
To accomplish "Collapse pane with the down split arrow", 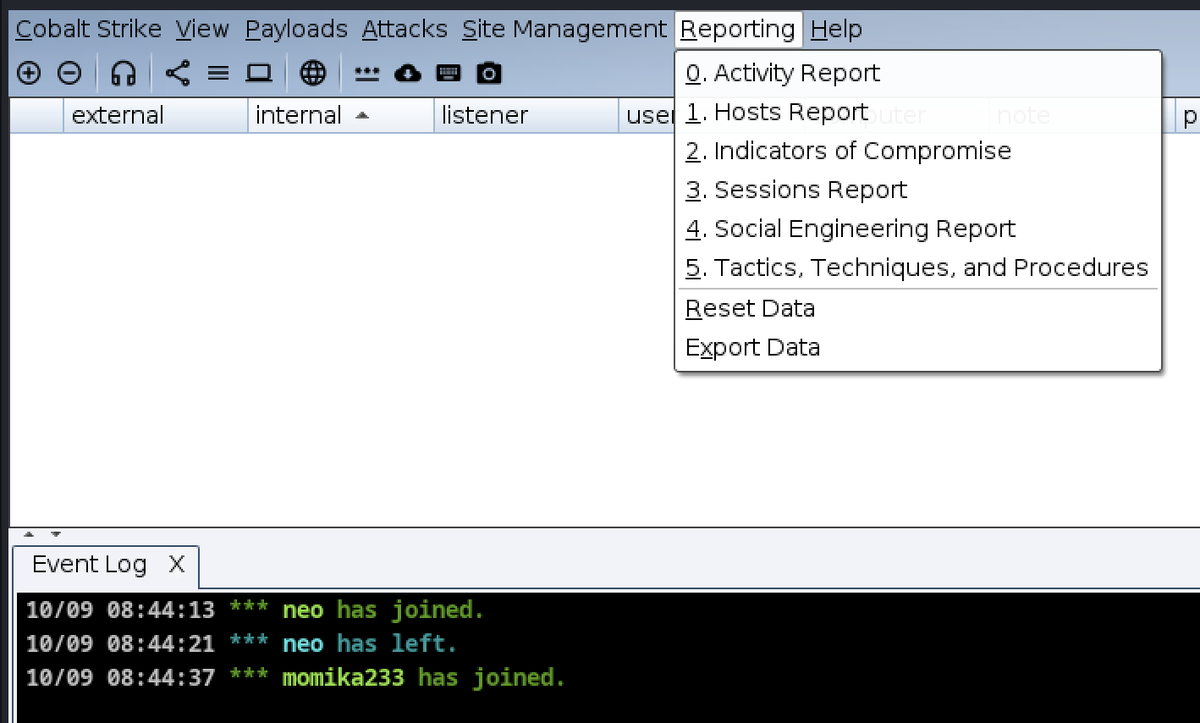I will click(x=56, y=535).
